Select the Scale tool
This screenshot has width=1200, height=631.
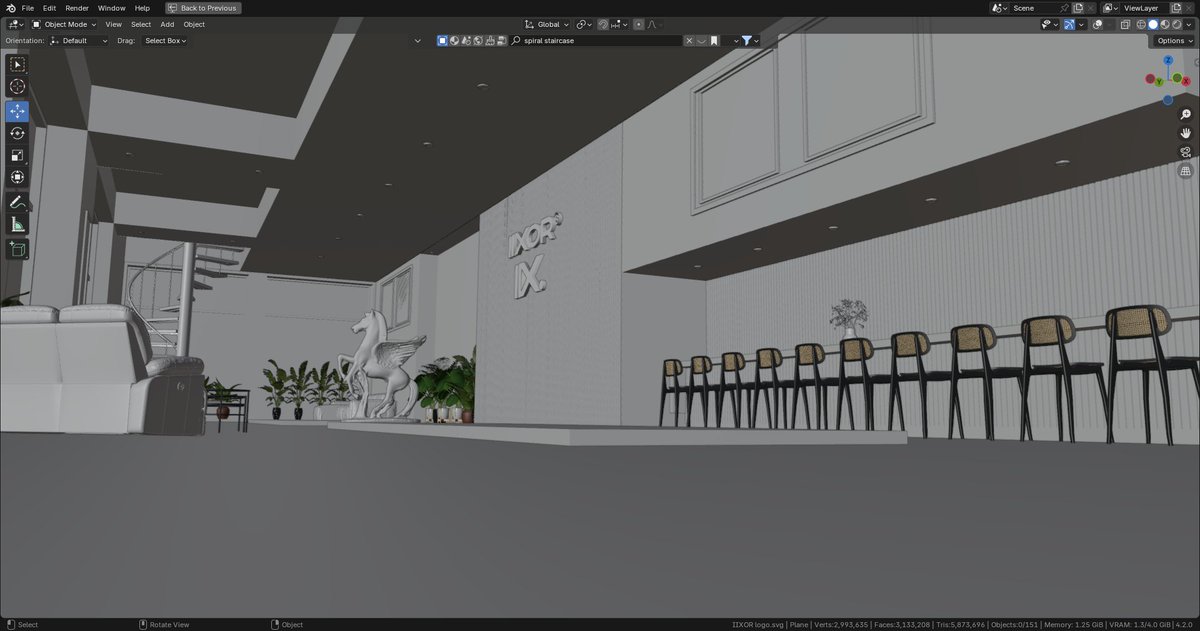pyautogui.click(x=17, y=155)
